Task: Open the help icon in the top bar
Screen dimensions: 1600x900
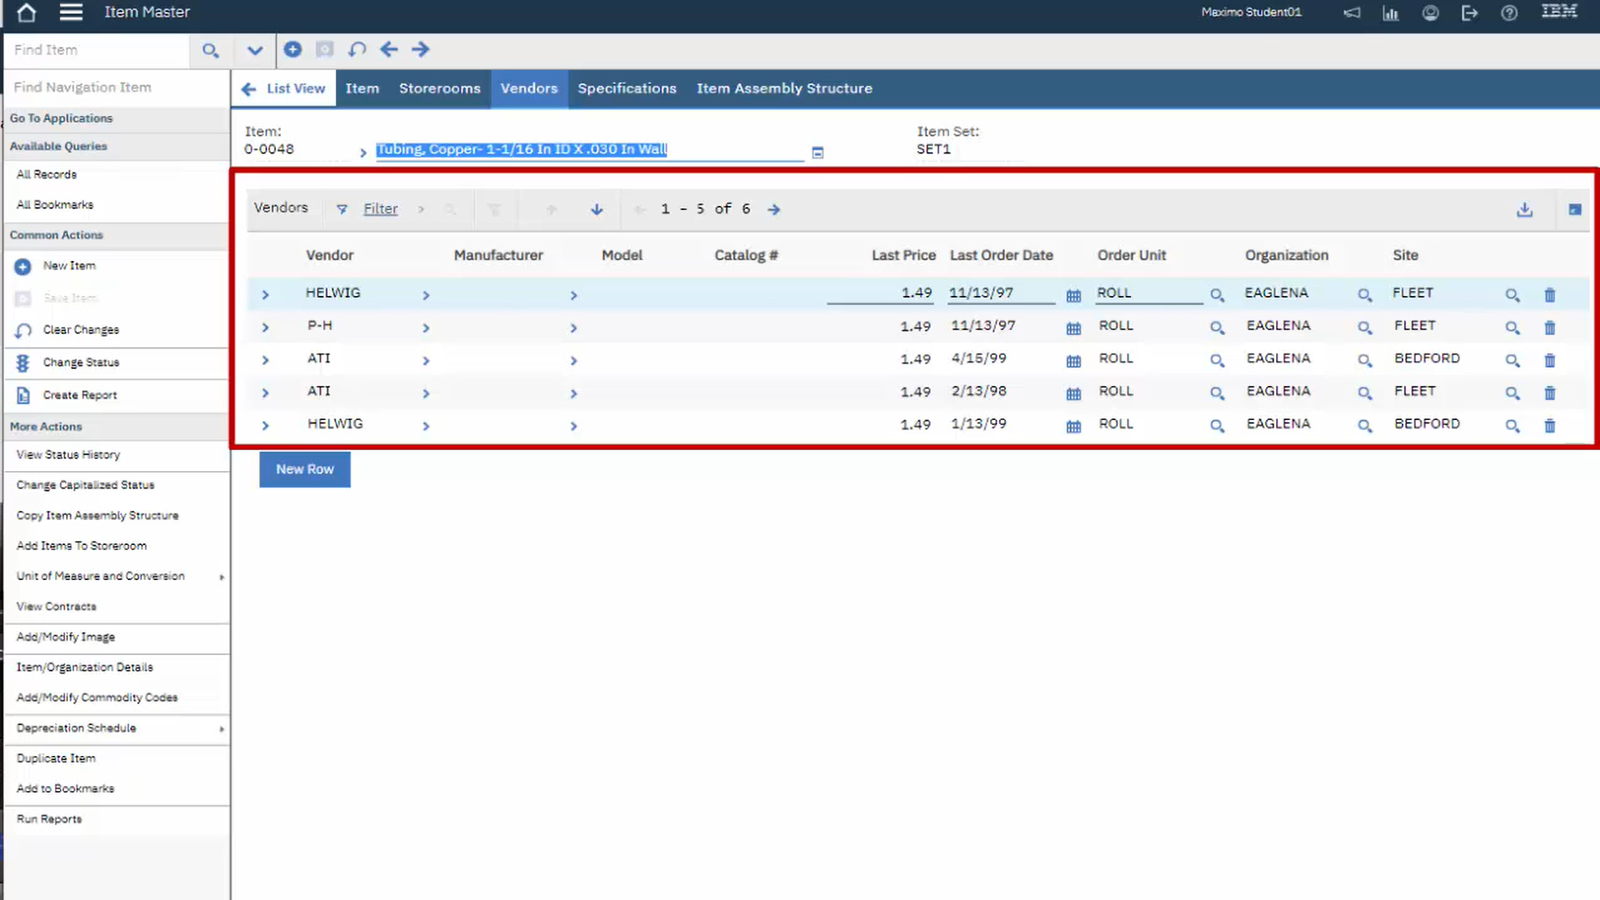Action: [1509, 13]
